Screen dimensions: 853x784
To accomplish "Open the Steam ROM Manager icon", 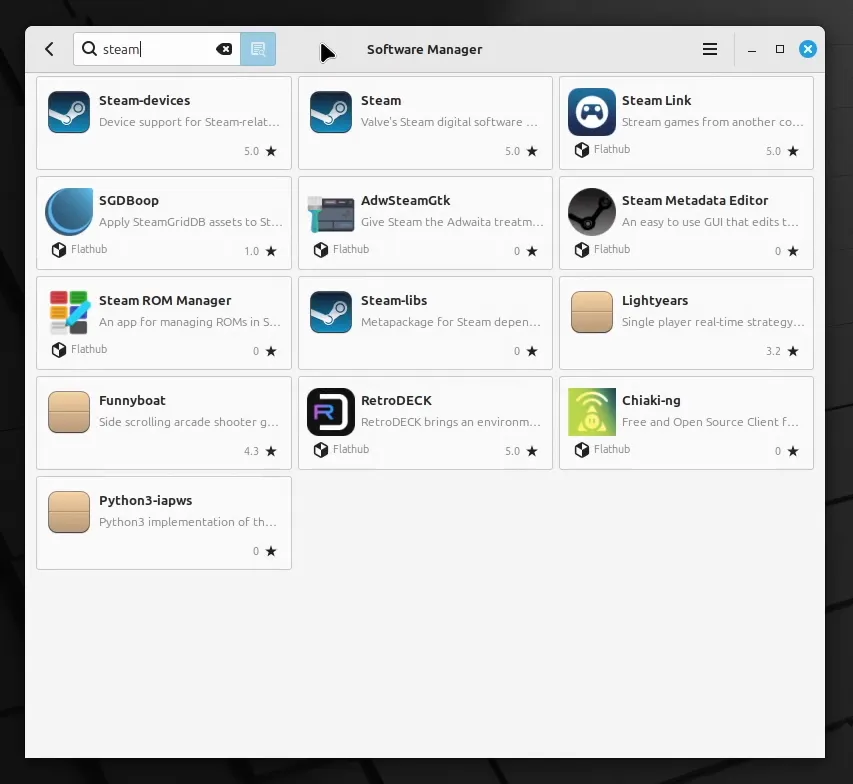I will tap(69, 312).
